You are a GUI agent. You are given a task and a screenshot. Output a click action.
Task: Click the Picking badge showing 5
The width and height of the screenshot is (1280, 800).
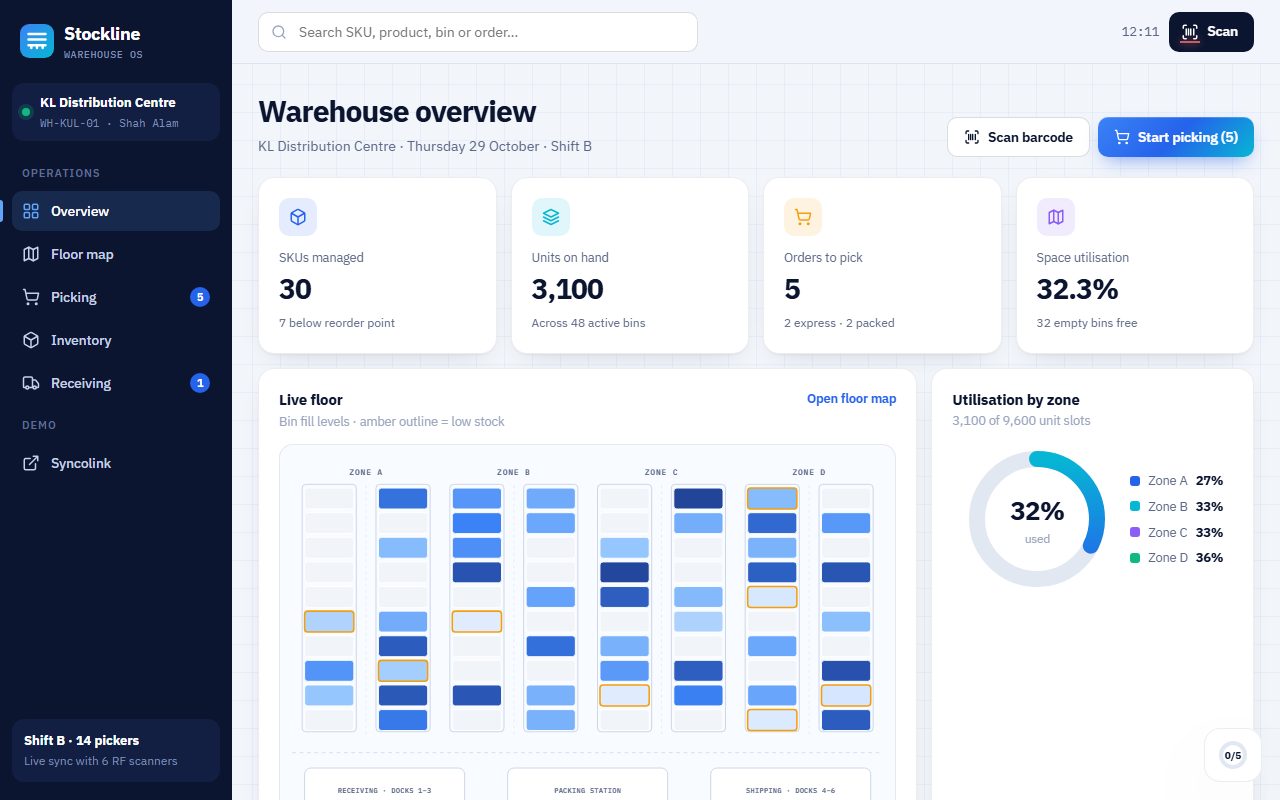pyautogui.click(x=200, y=297)
